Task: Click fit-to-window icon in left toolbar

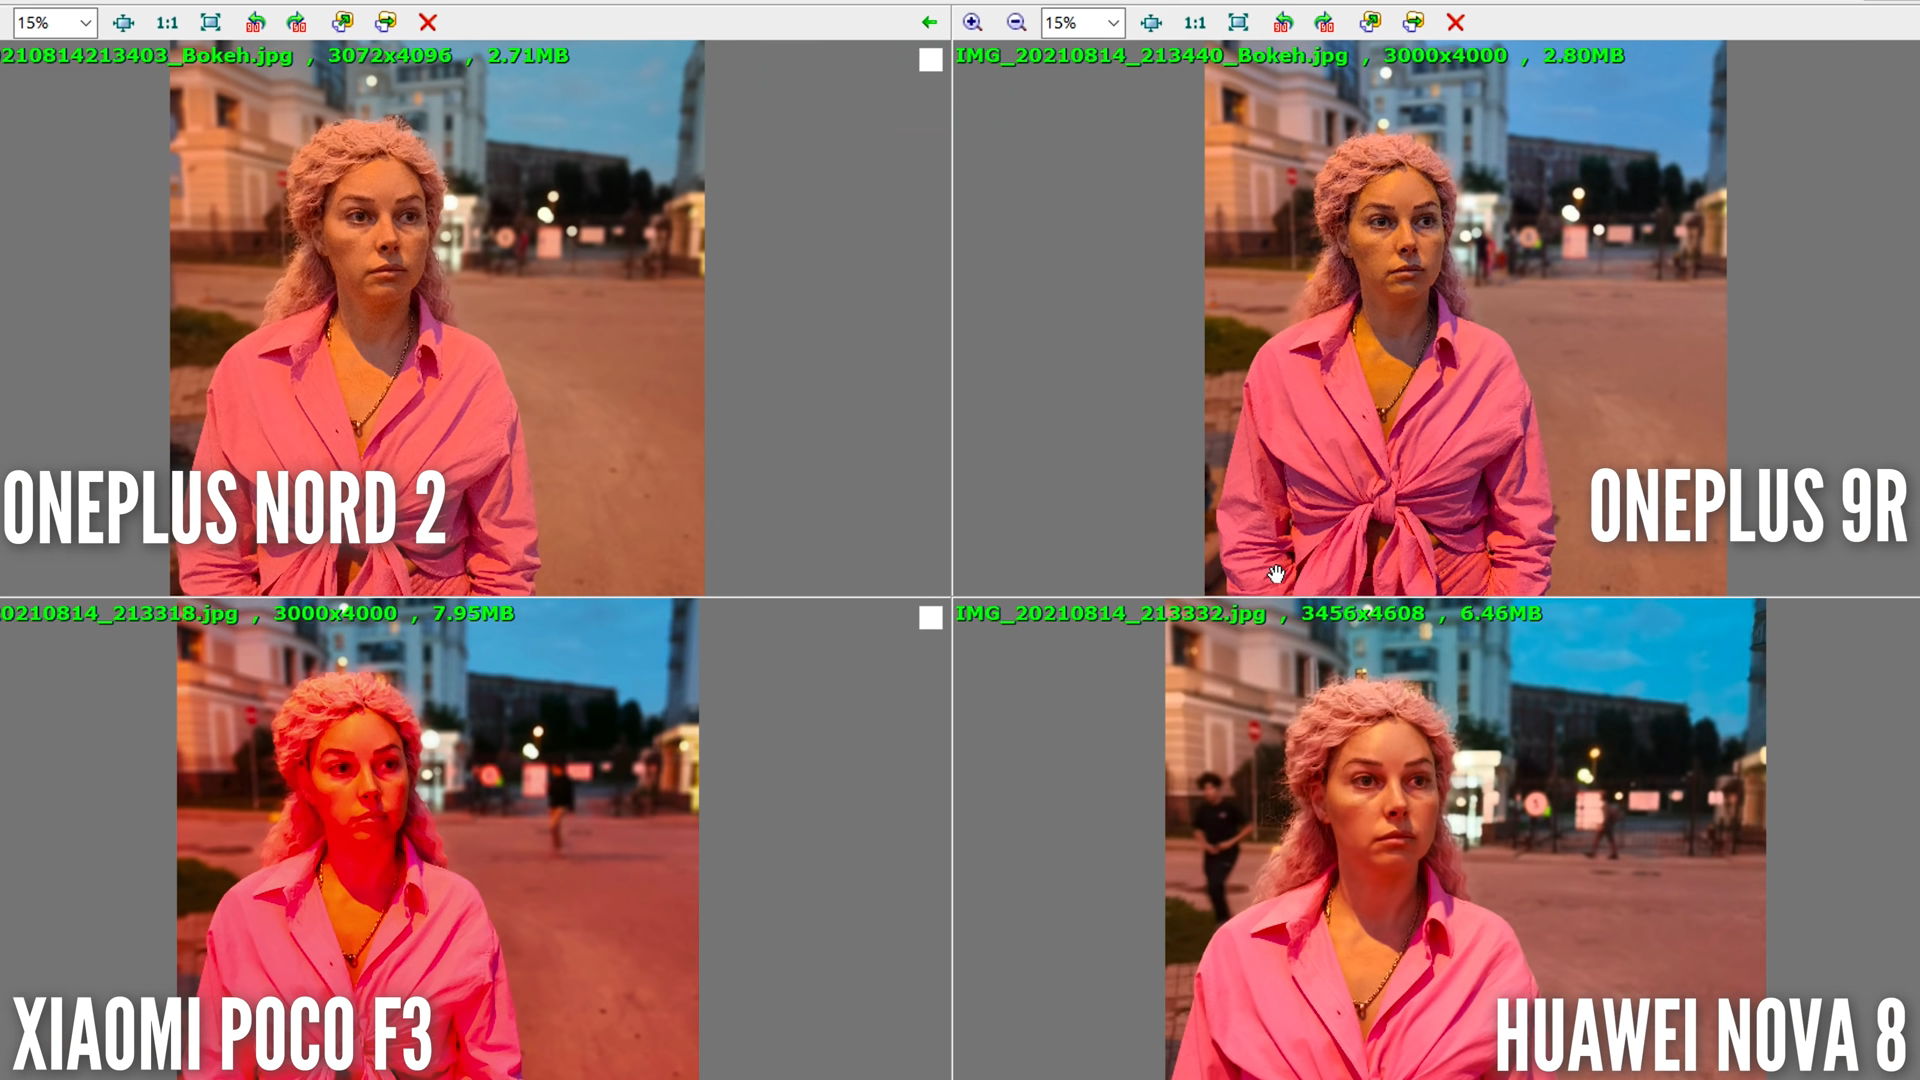Action: point(123,22)
